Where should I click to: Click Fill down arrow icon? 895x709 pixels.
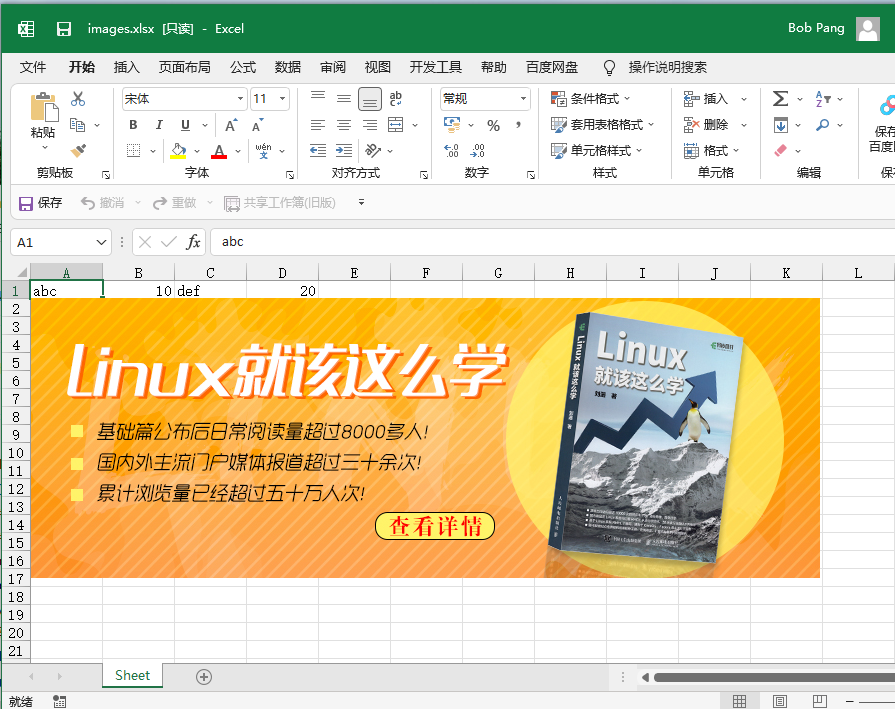click(780, 125)
